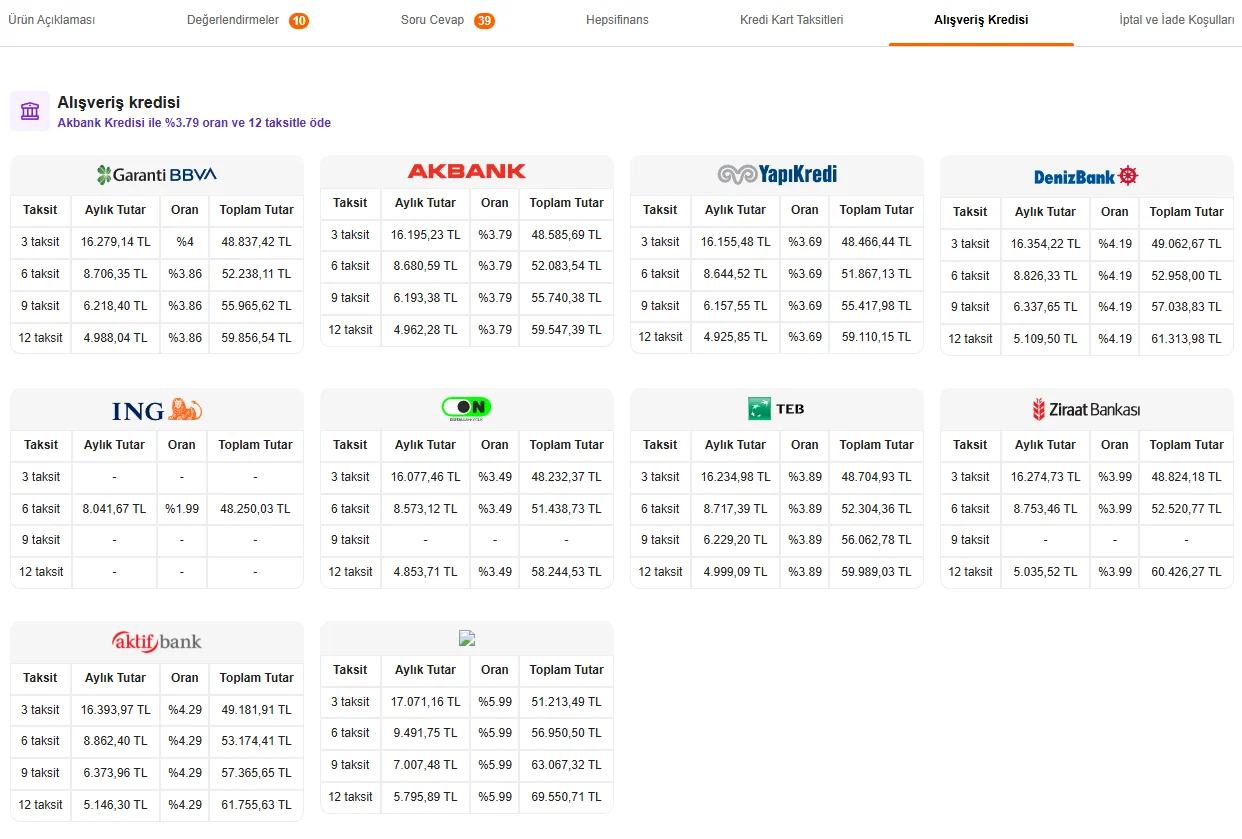Open the Hepsifinans tab
Screen dimensions: 1242x839
617,20
